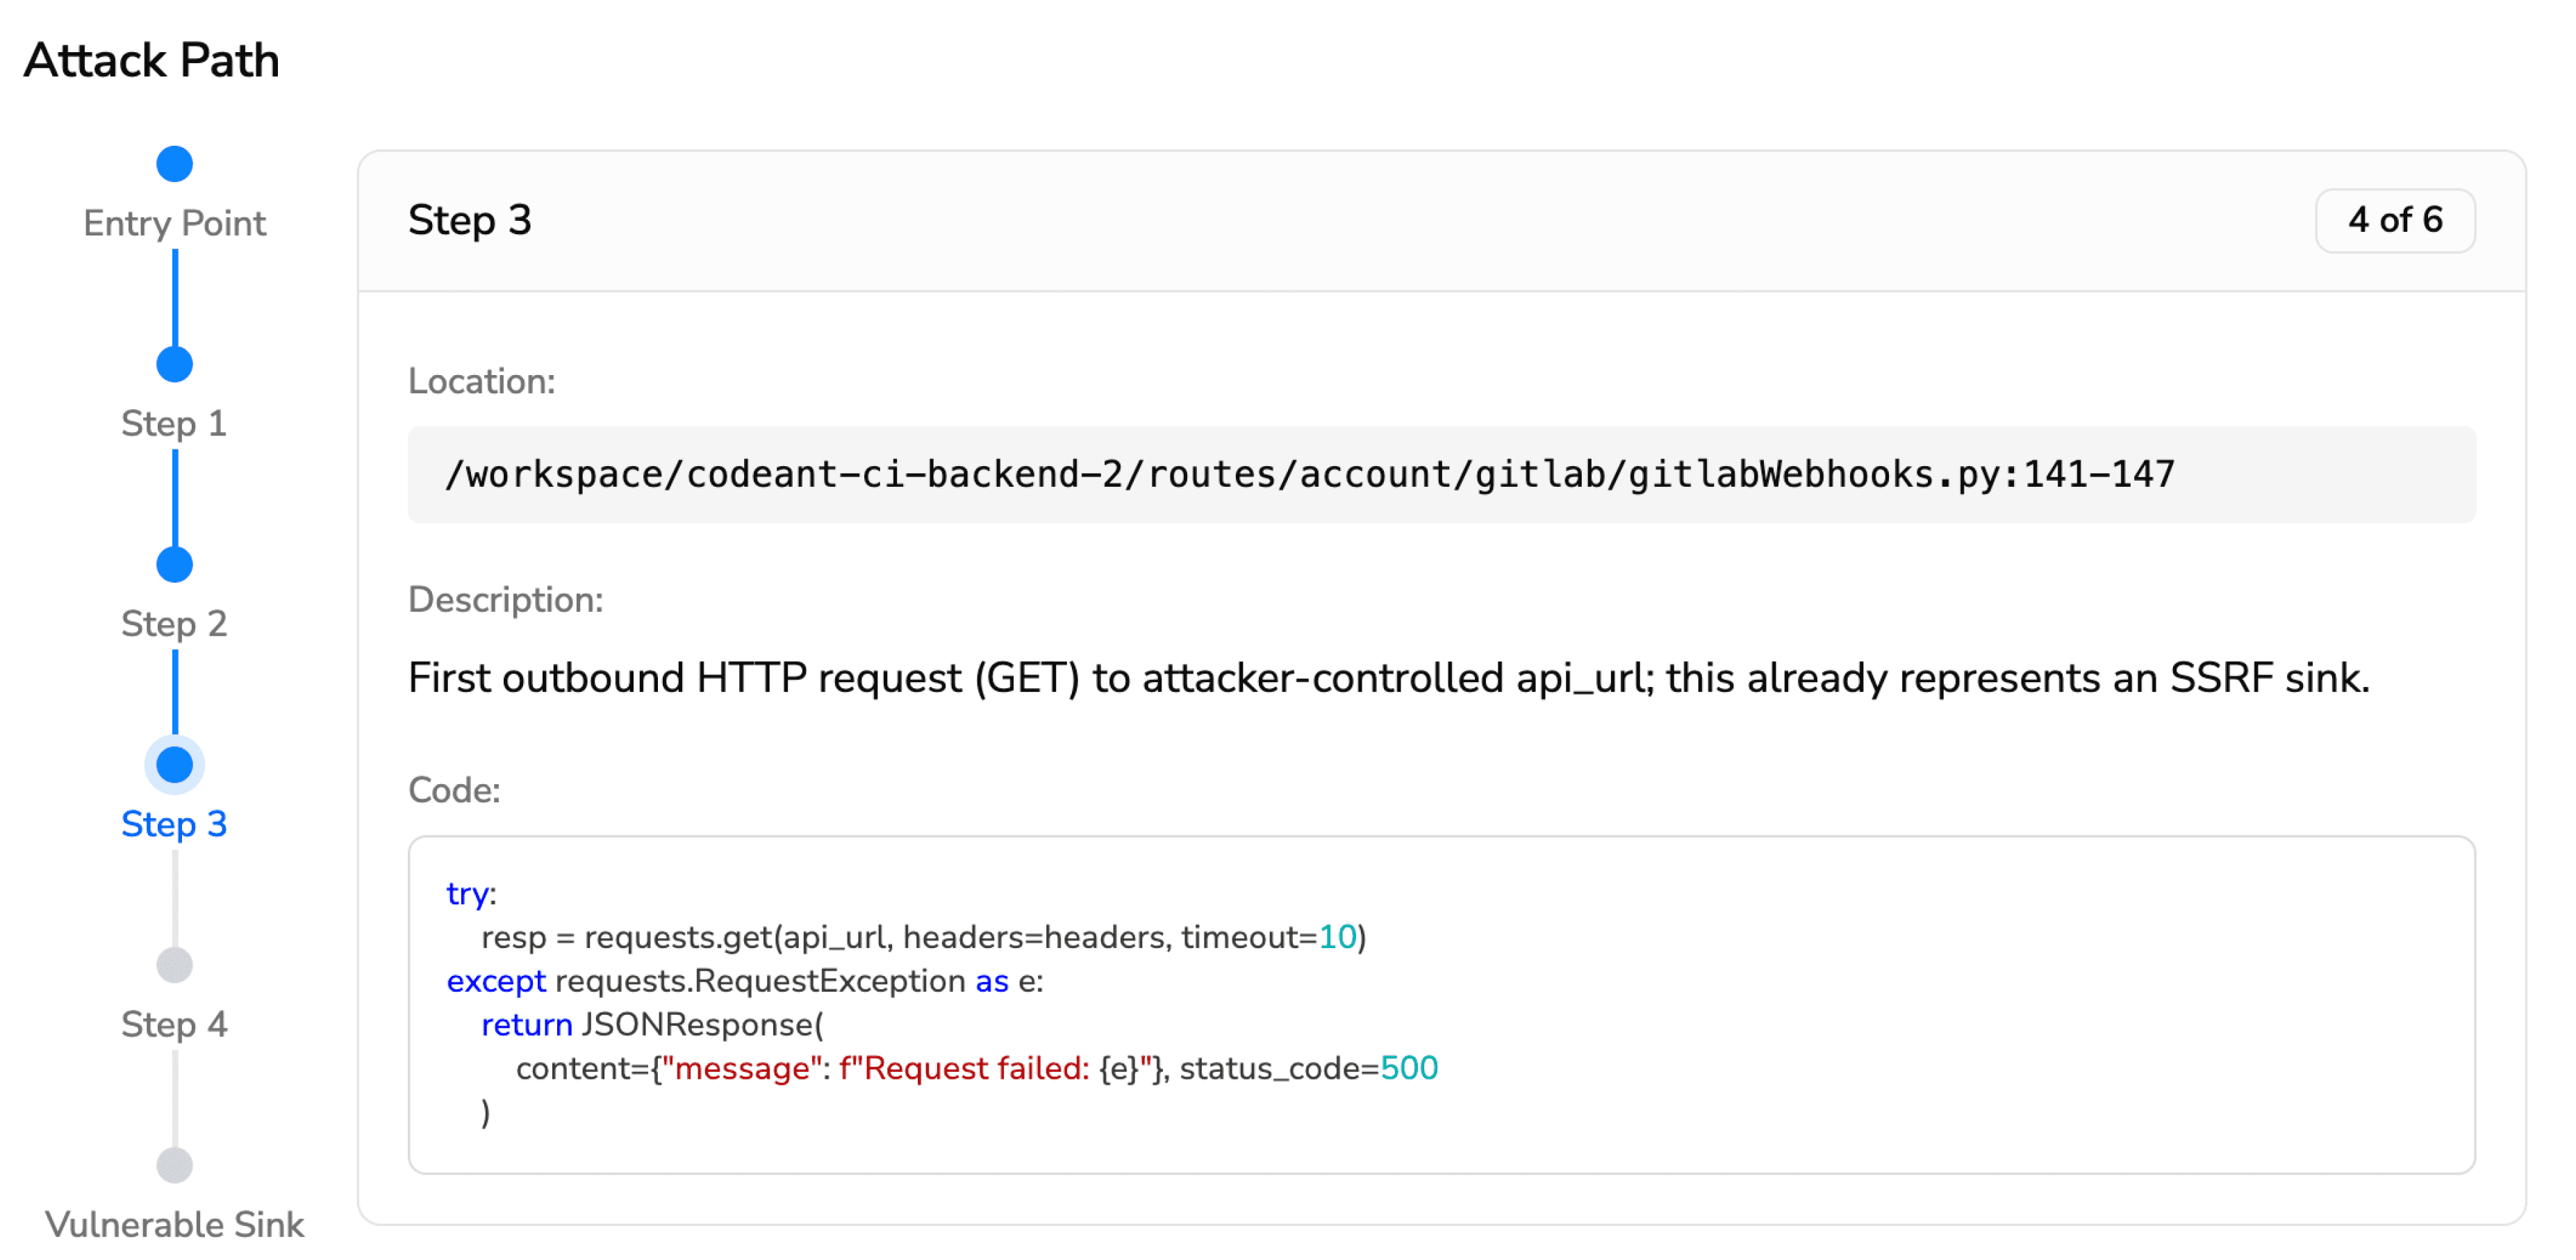
Task: Click the Step 1 label
Action: pos(174,423)
